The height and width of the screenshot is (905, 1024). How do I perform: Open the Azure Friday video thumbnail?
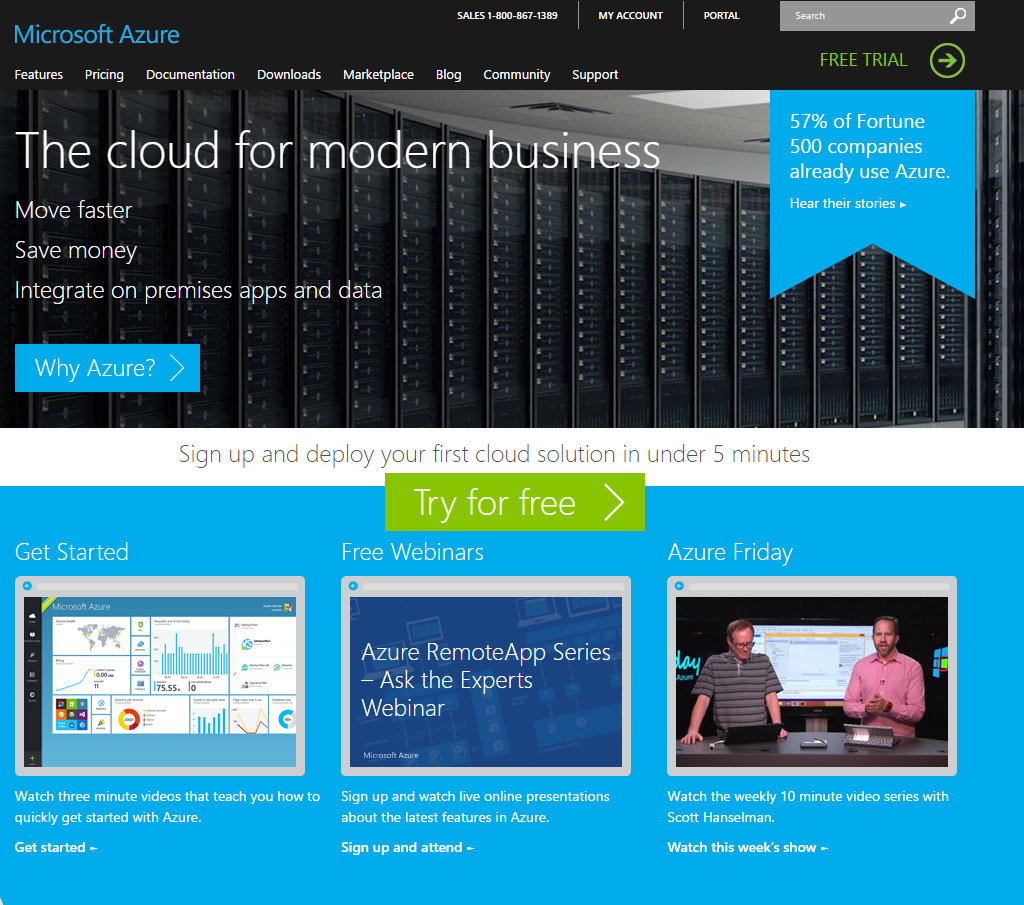tap(812, 676)
